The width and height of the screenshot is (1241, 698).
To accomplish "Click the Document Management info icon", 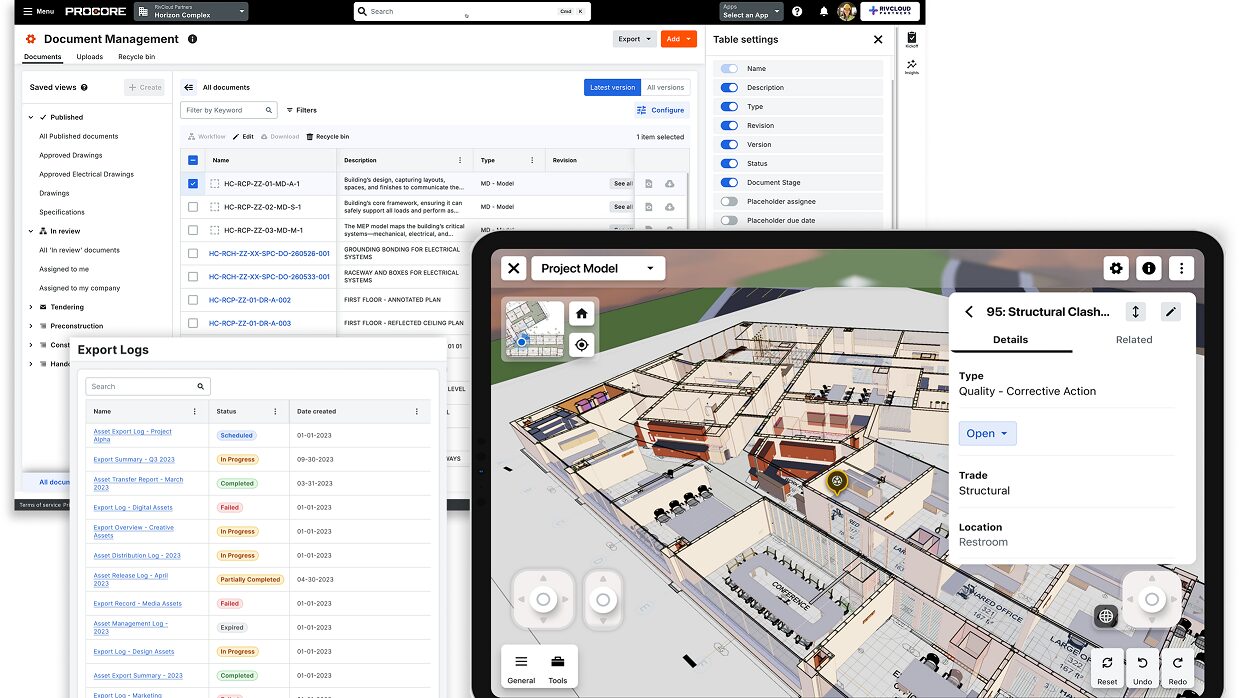I will (192, 39).
